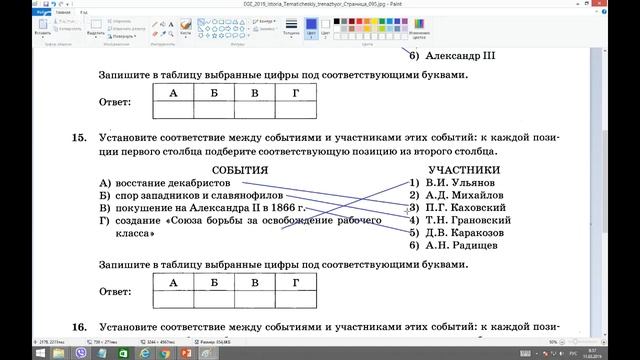The width and height of the screenshot is (640, 360).
Task: Select the Color picker eyedropper tool
Action: (162, 34)
